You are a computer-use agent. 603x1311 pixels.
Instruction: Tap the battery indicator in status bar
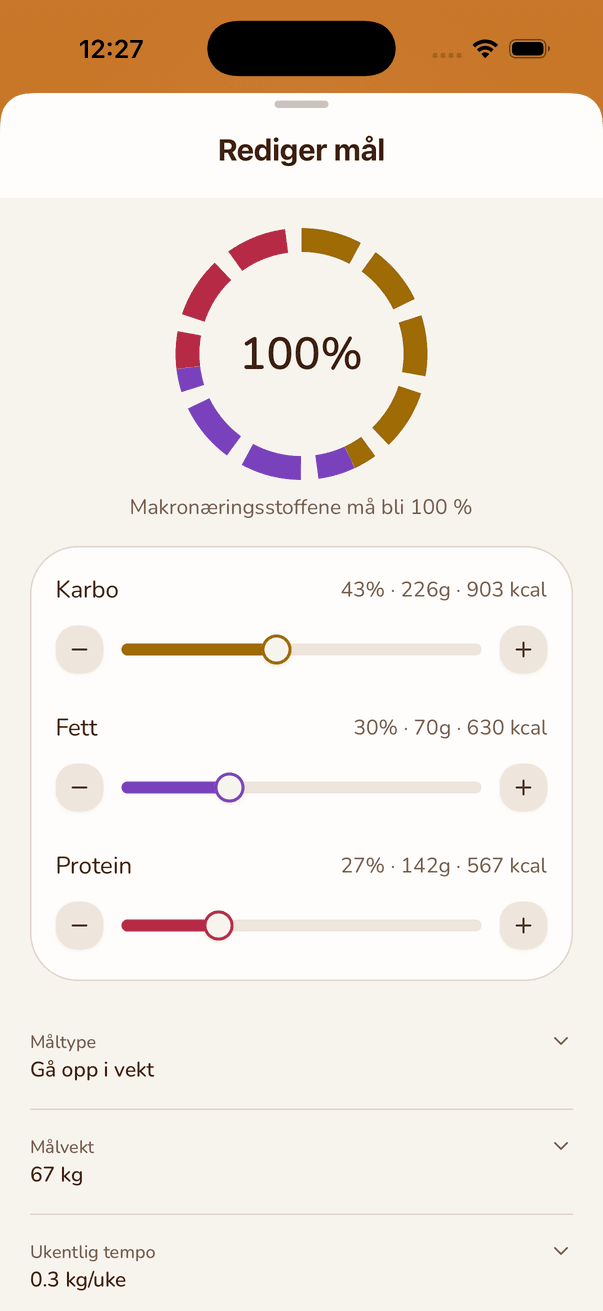click(529, 49)
